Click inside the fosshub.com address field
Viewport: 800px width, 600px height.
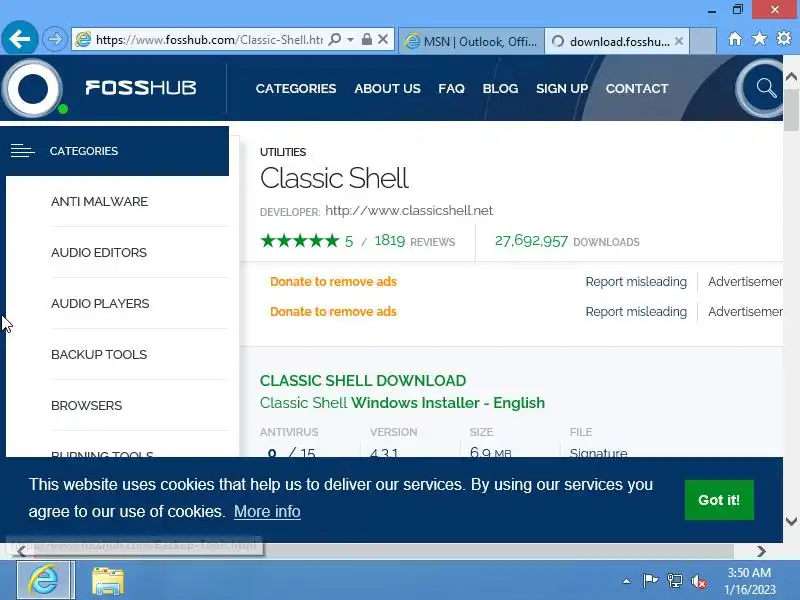(x=209, y=39)
